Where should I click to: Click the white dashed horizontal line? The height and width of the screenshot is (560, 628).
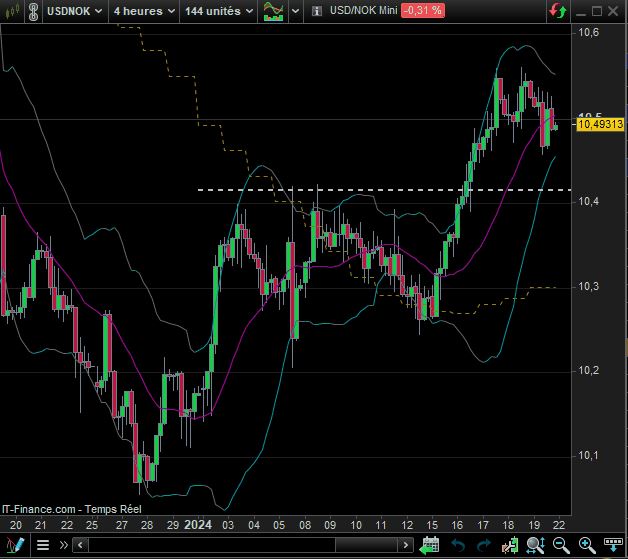(x=384, y=190)
